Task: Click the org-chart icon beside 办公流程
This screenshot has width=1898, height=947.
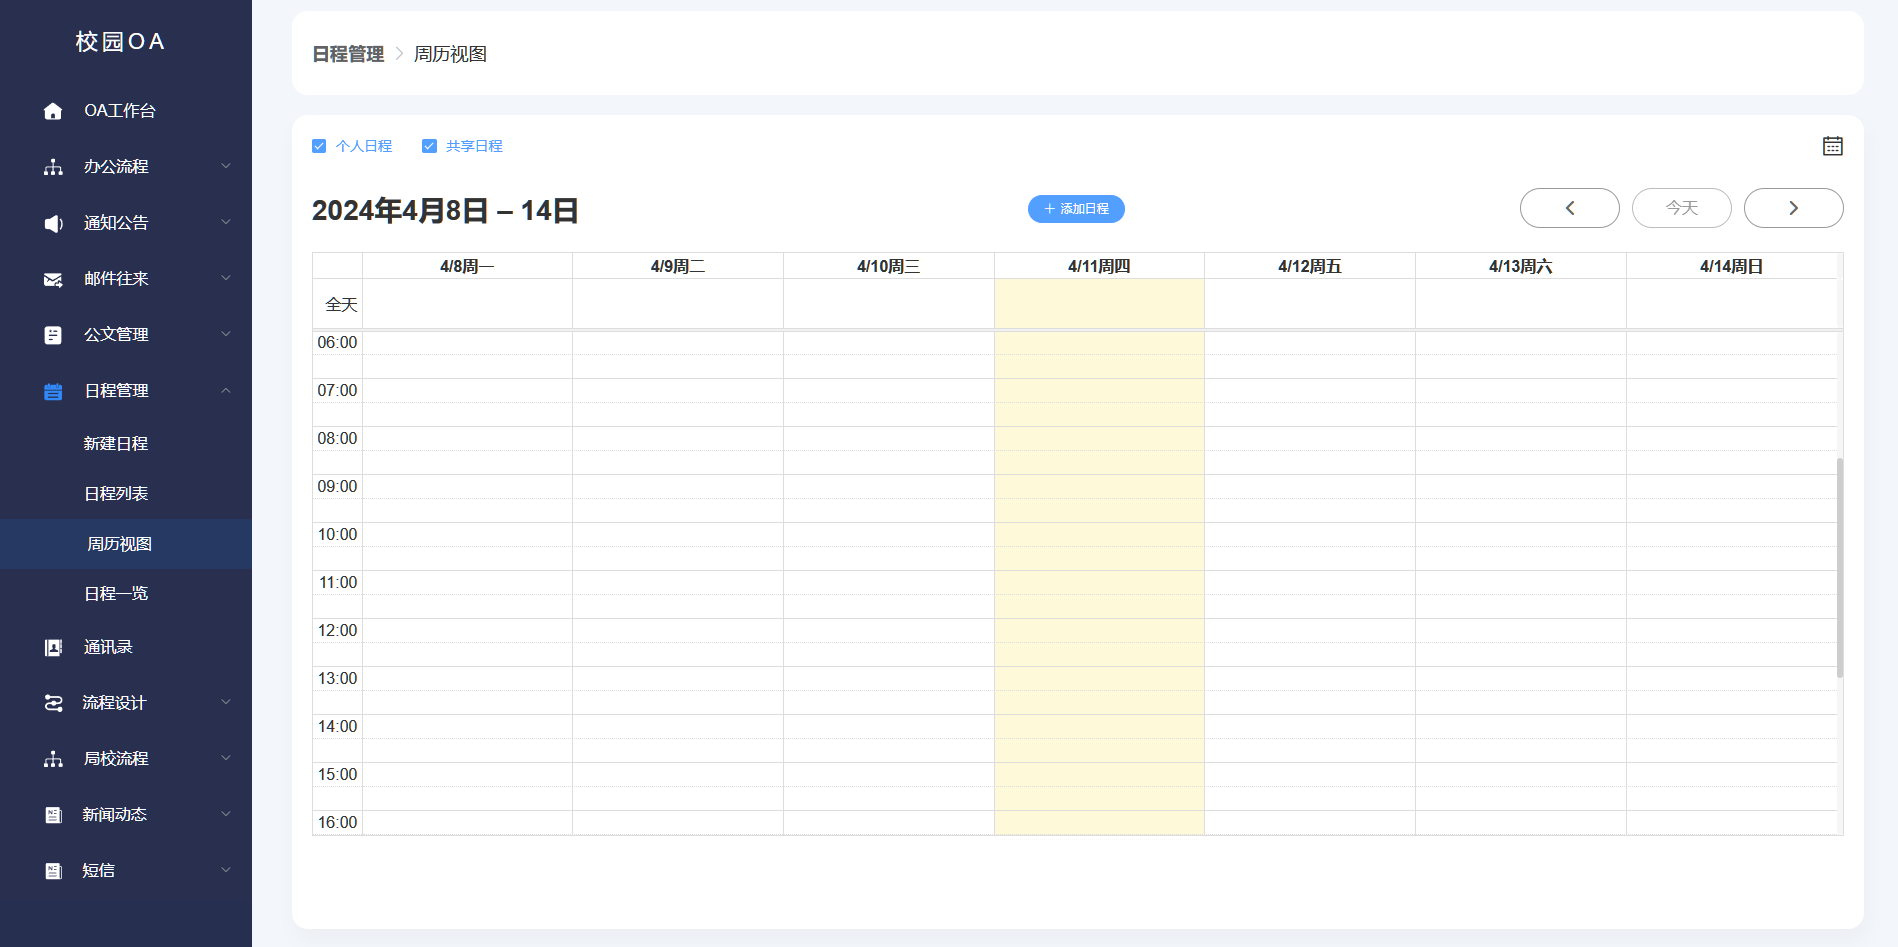Action: [x=53, y=167]
